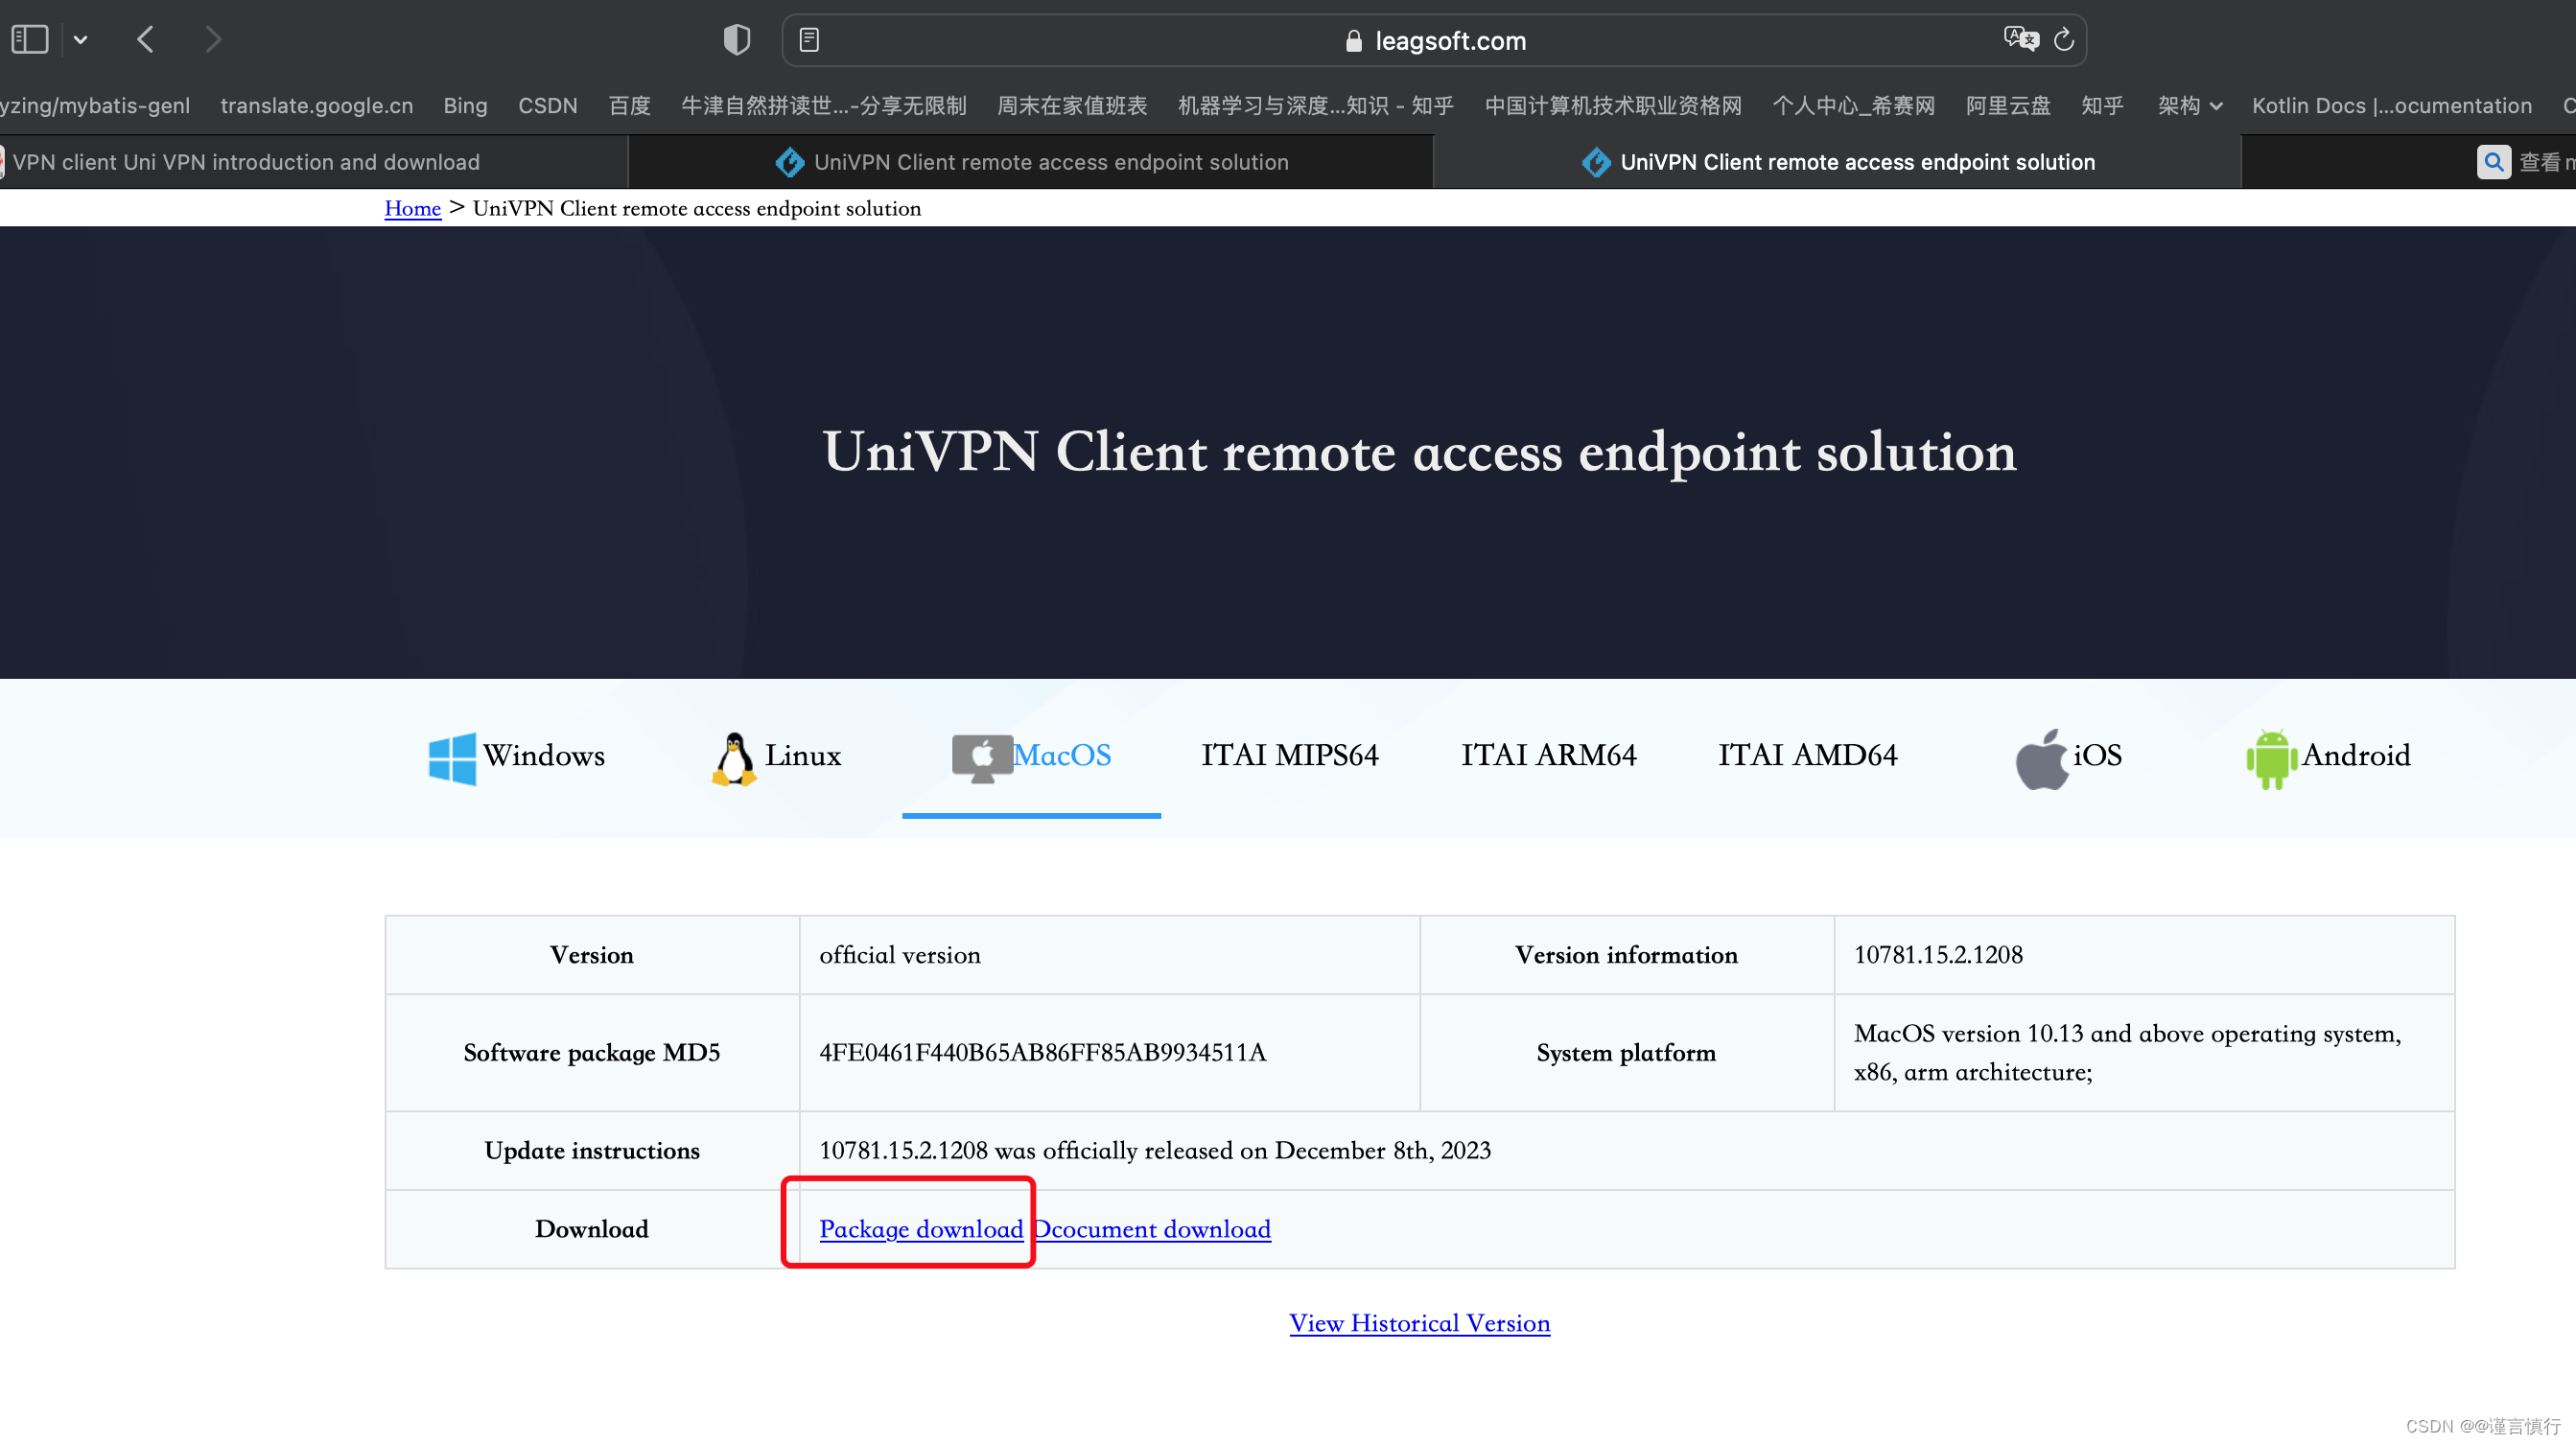Open View Historical Version link

coord(1418,1323)
